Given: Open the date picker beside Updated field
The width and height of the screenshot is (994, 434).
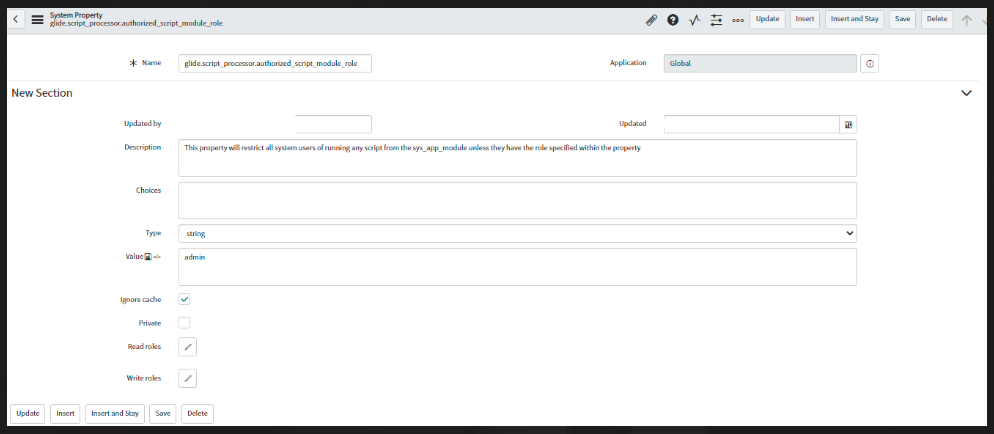Looking at the screenshot, I should click(x=848, y=124).
